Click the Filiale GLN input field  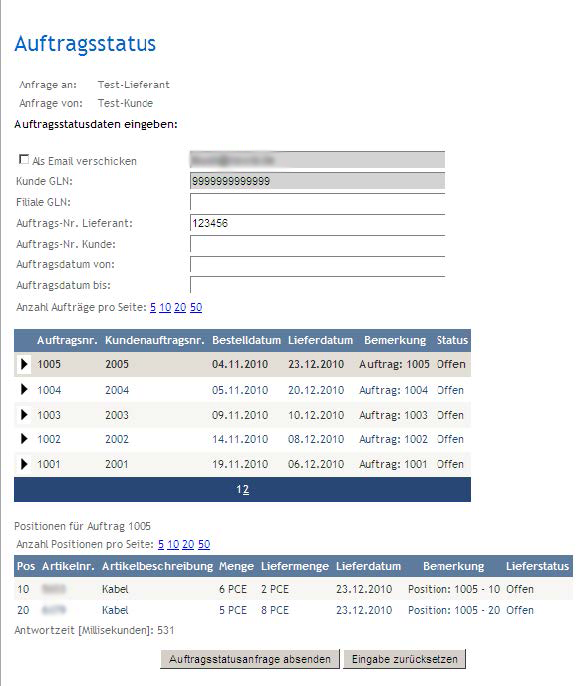coord(317,202)
